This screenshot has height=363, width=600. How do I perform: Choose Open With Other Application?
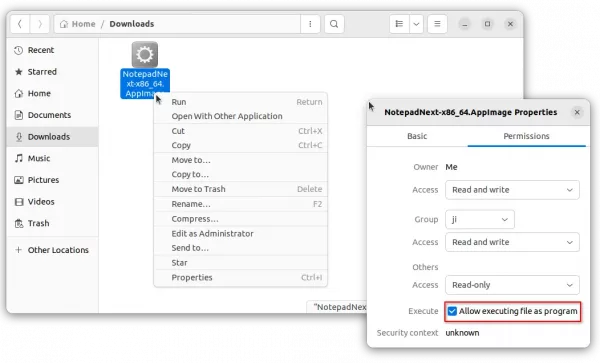tap(241, 116)
